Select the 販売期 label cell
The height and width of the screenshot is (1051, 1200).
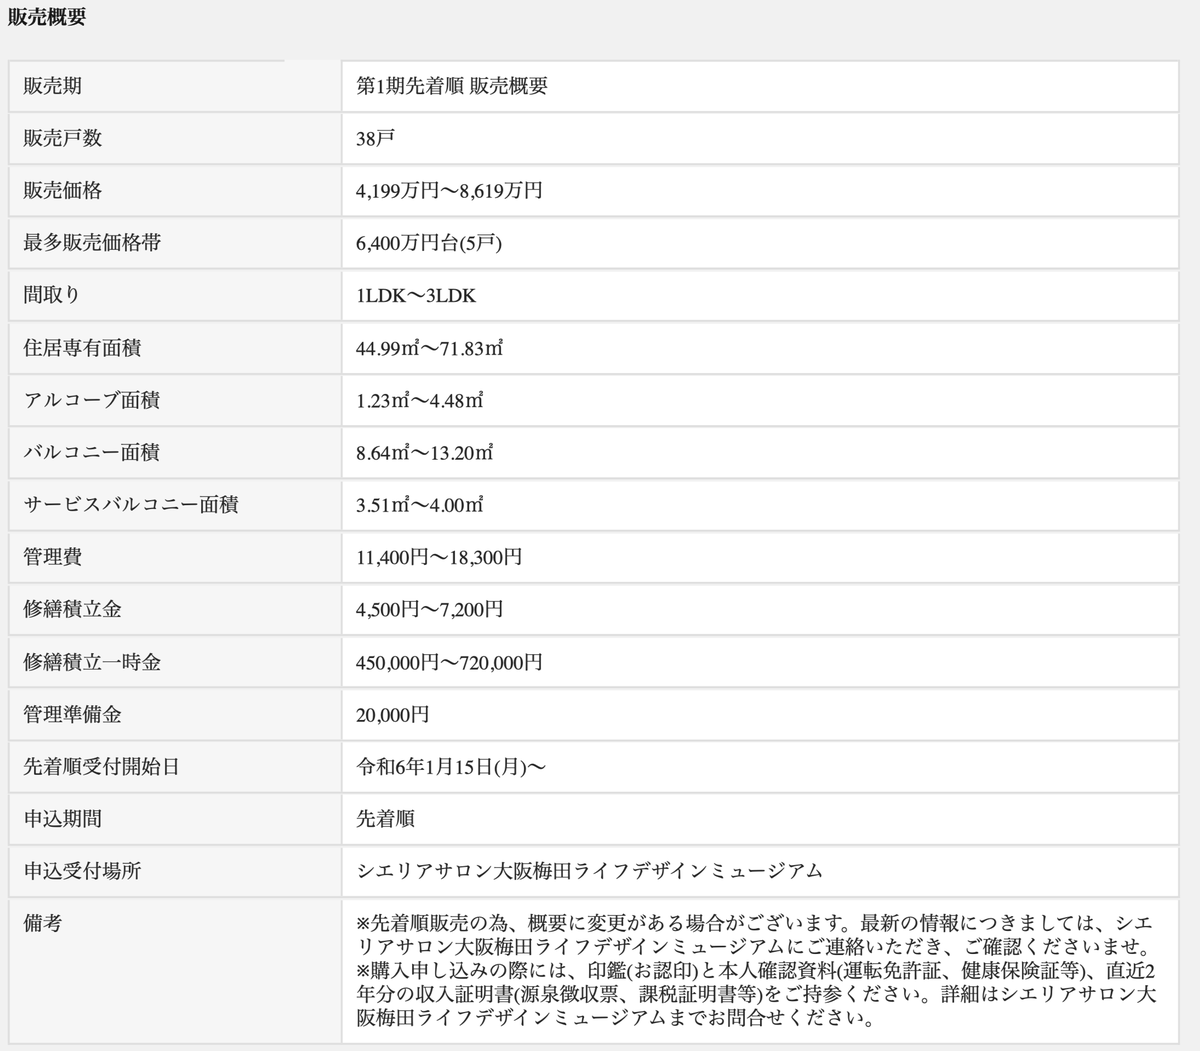click(175, 86)
